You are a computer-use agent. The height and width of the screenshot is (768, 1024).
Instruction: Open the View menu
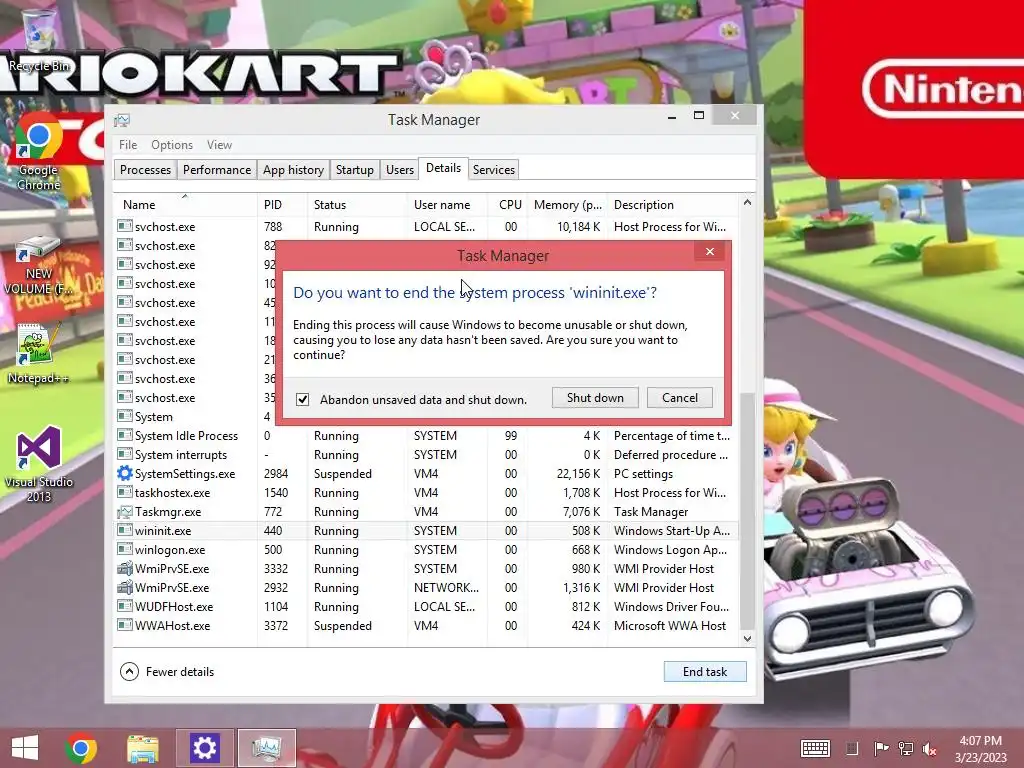(219, 145)
